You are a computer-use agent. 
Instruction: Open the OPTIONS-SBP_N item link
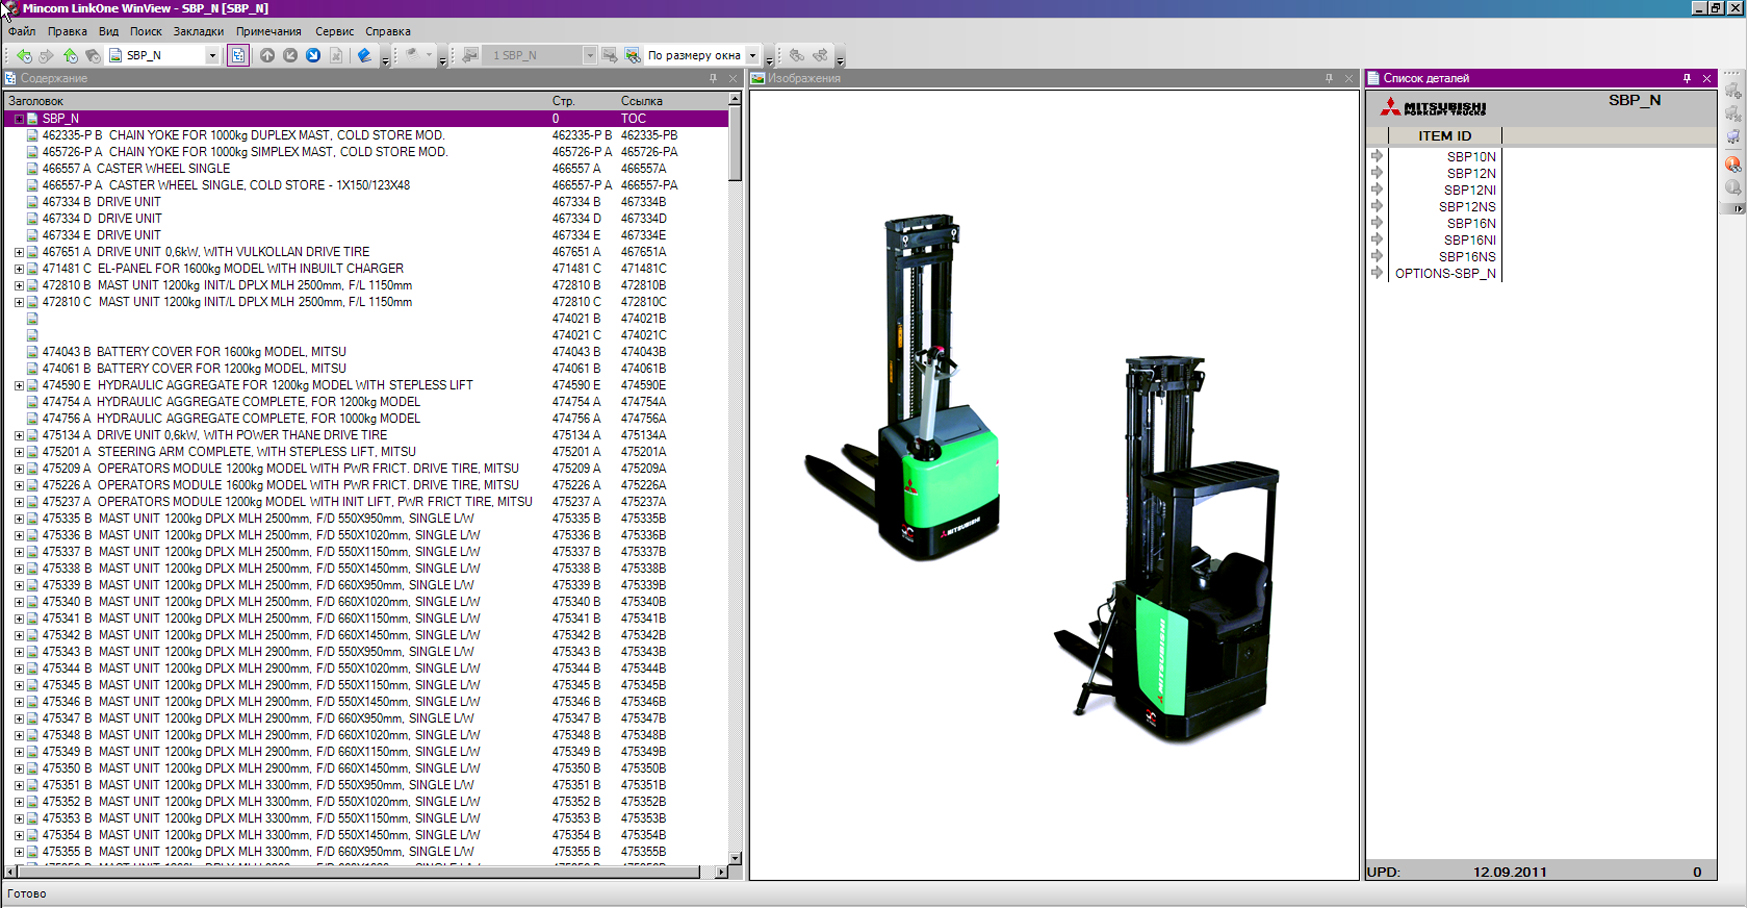(x=1445, y=273)
